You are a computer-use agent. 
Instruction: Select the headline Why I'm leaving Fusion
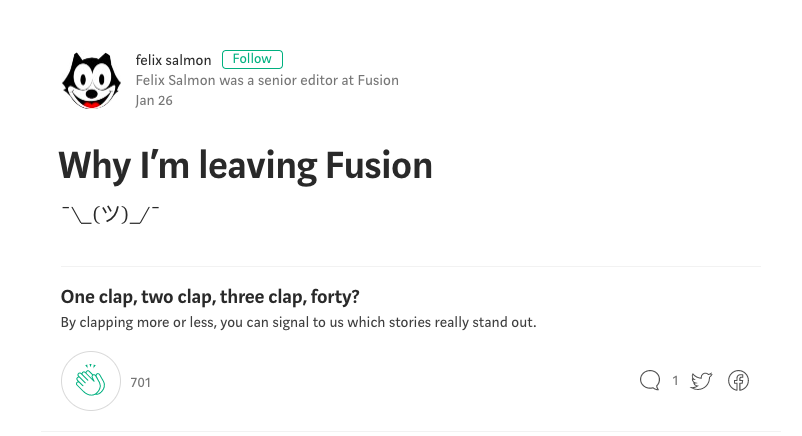[246, 165]
